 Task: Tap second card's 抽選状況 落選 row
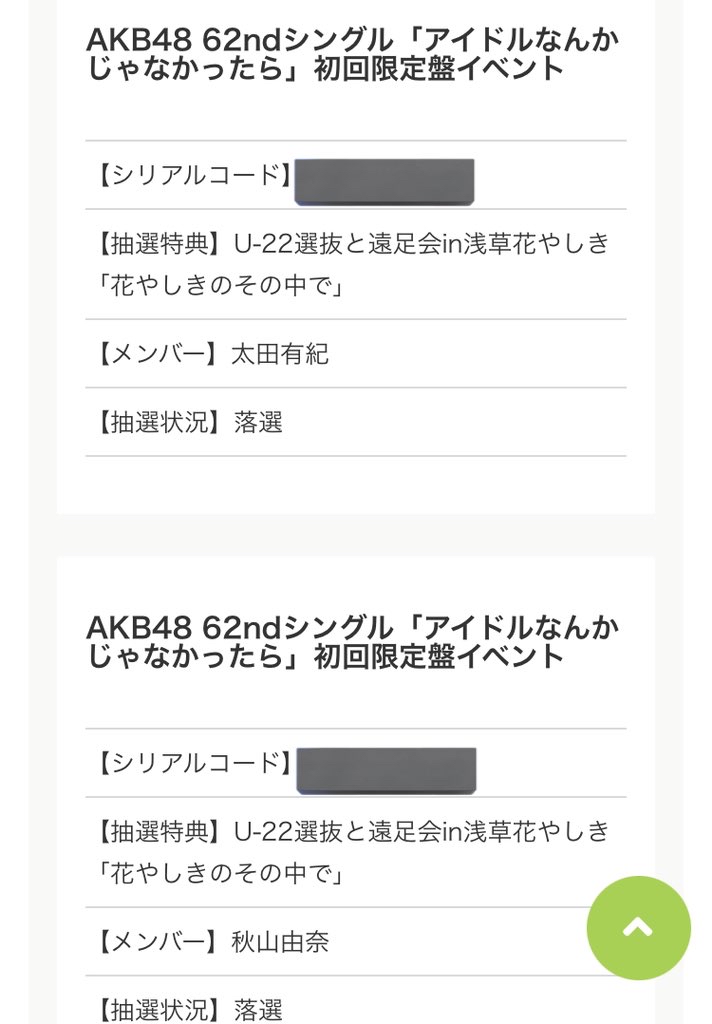(x=356, y=1006)
